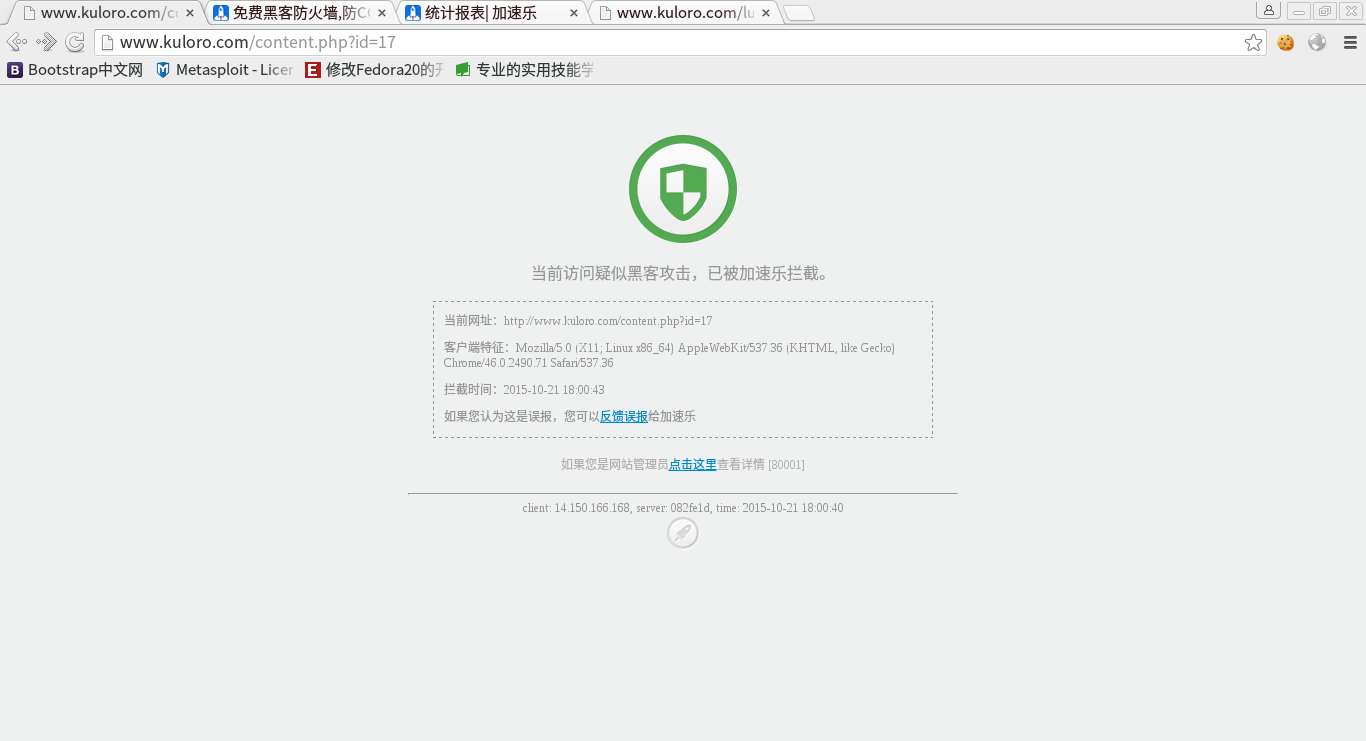
Task: Close the 统计报表 加速乐 tab
Action: (x=574, y=13)
